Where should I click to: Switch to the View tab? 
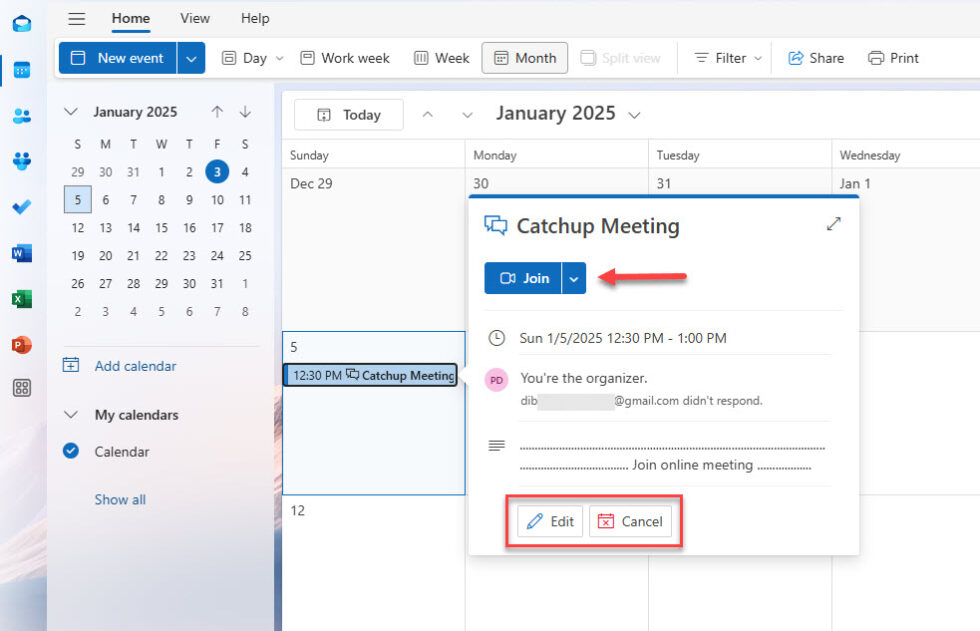(x=194, y=18)
